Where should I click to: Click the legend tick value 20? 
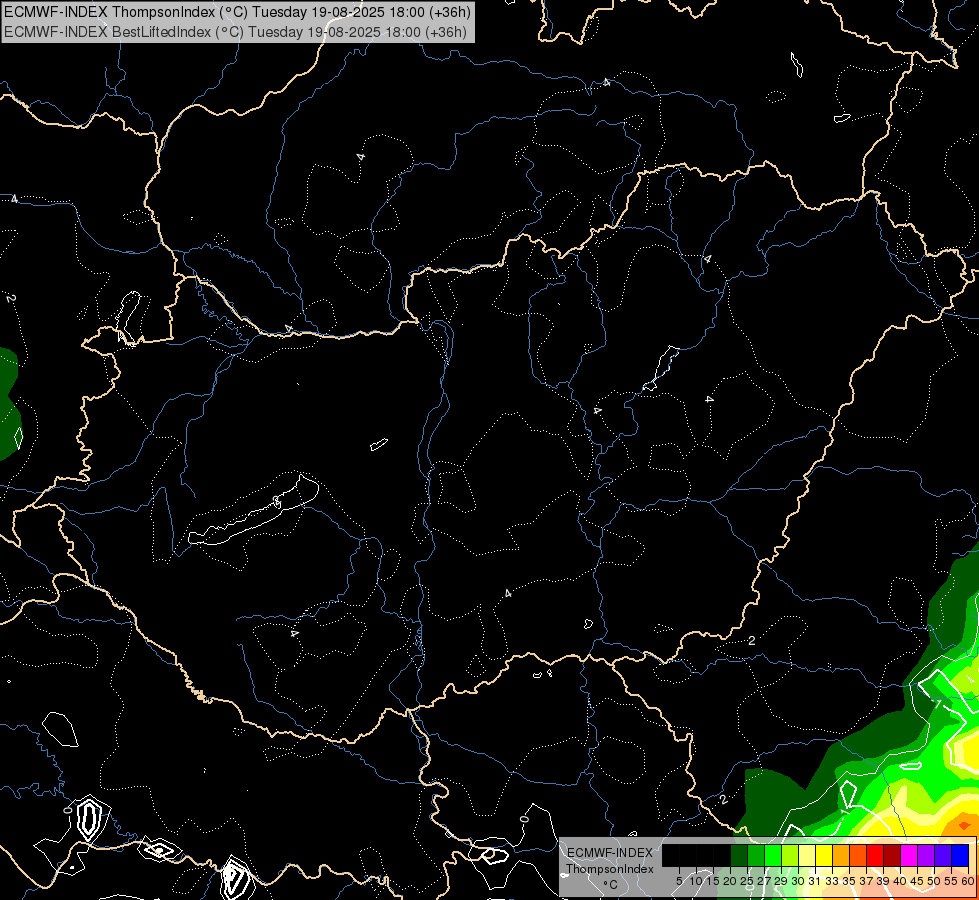pyautogui.click(x=730, y=881)
